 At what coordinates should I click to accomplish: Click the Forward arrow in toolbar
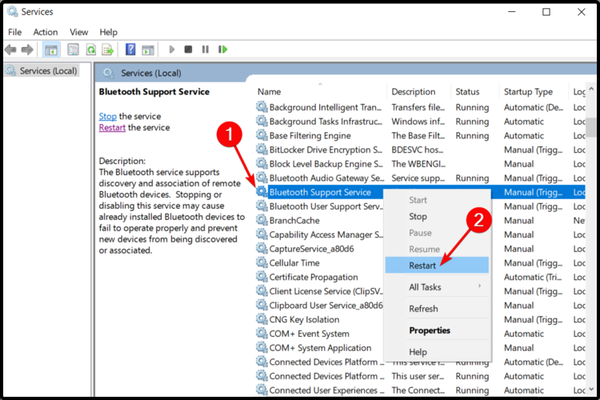pos(27,49)
